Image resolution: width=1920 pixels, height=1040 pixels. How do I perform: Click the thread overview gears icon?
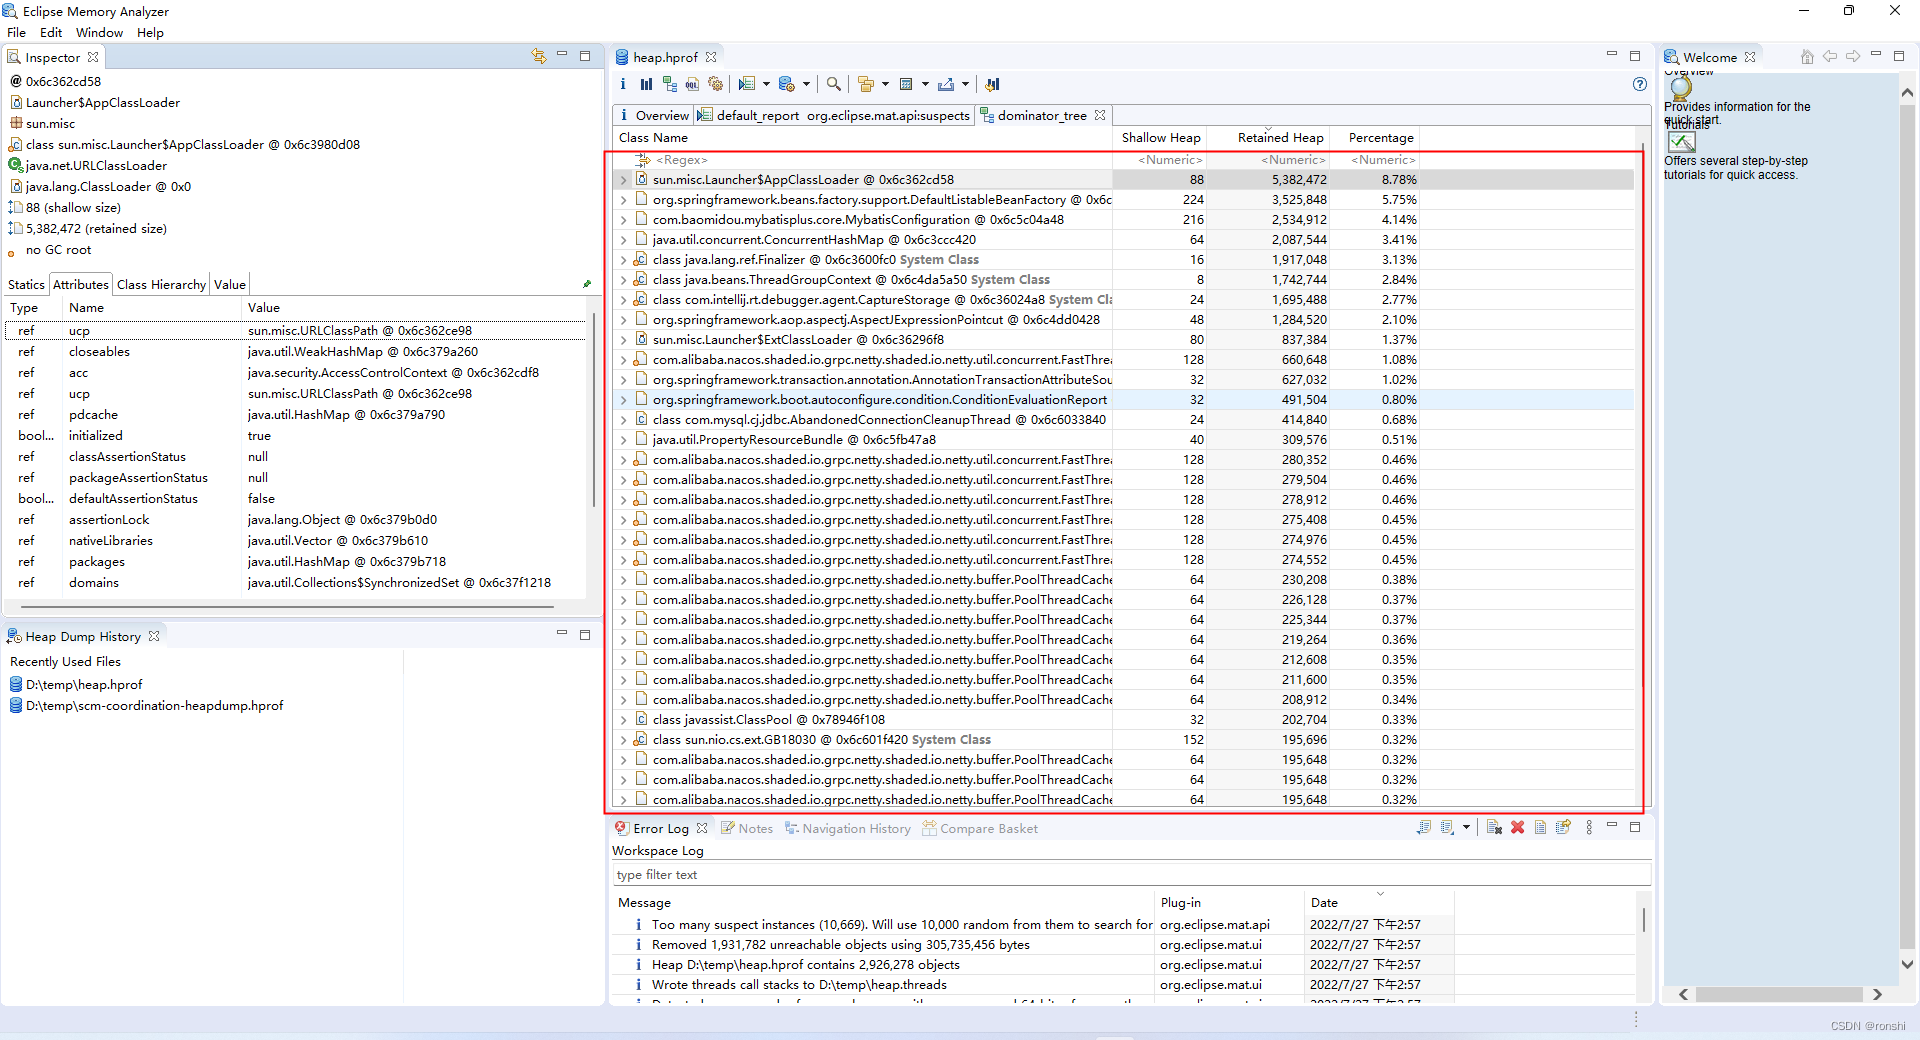(x=715, y=84)
